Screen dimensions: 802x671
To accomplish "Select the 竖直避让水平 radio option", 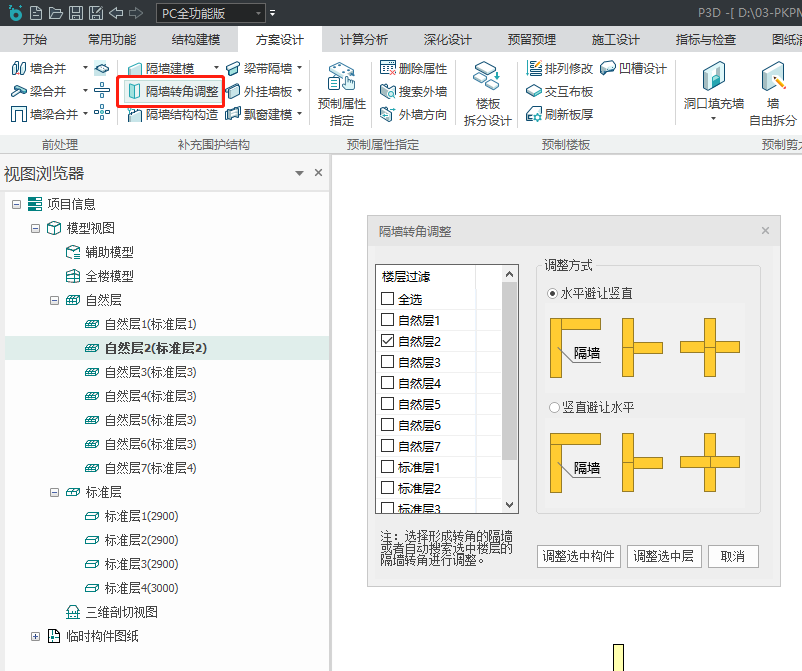I will [553, 407].
